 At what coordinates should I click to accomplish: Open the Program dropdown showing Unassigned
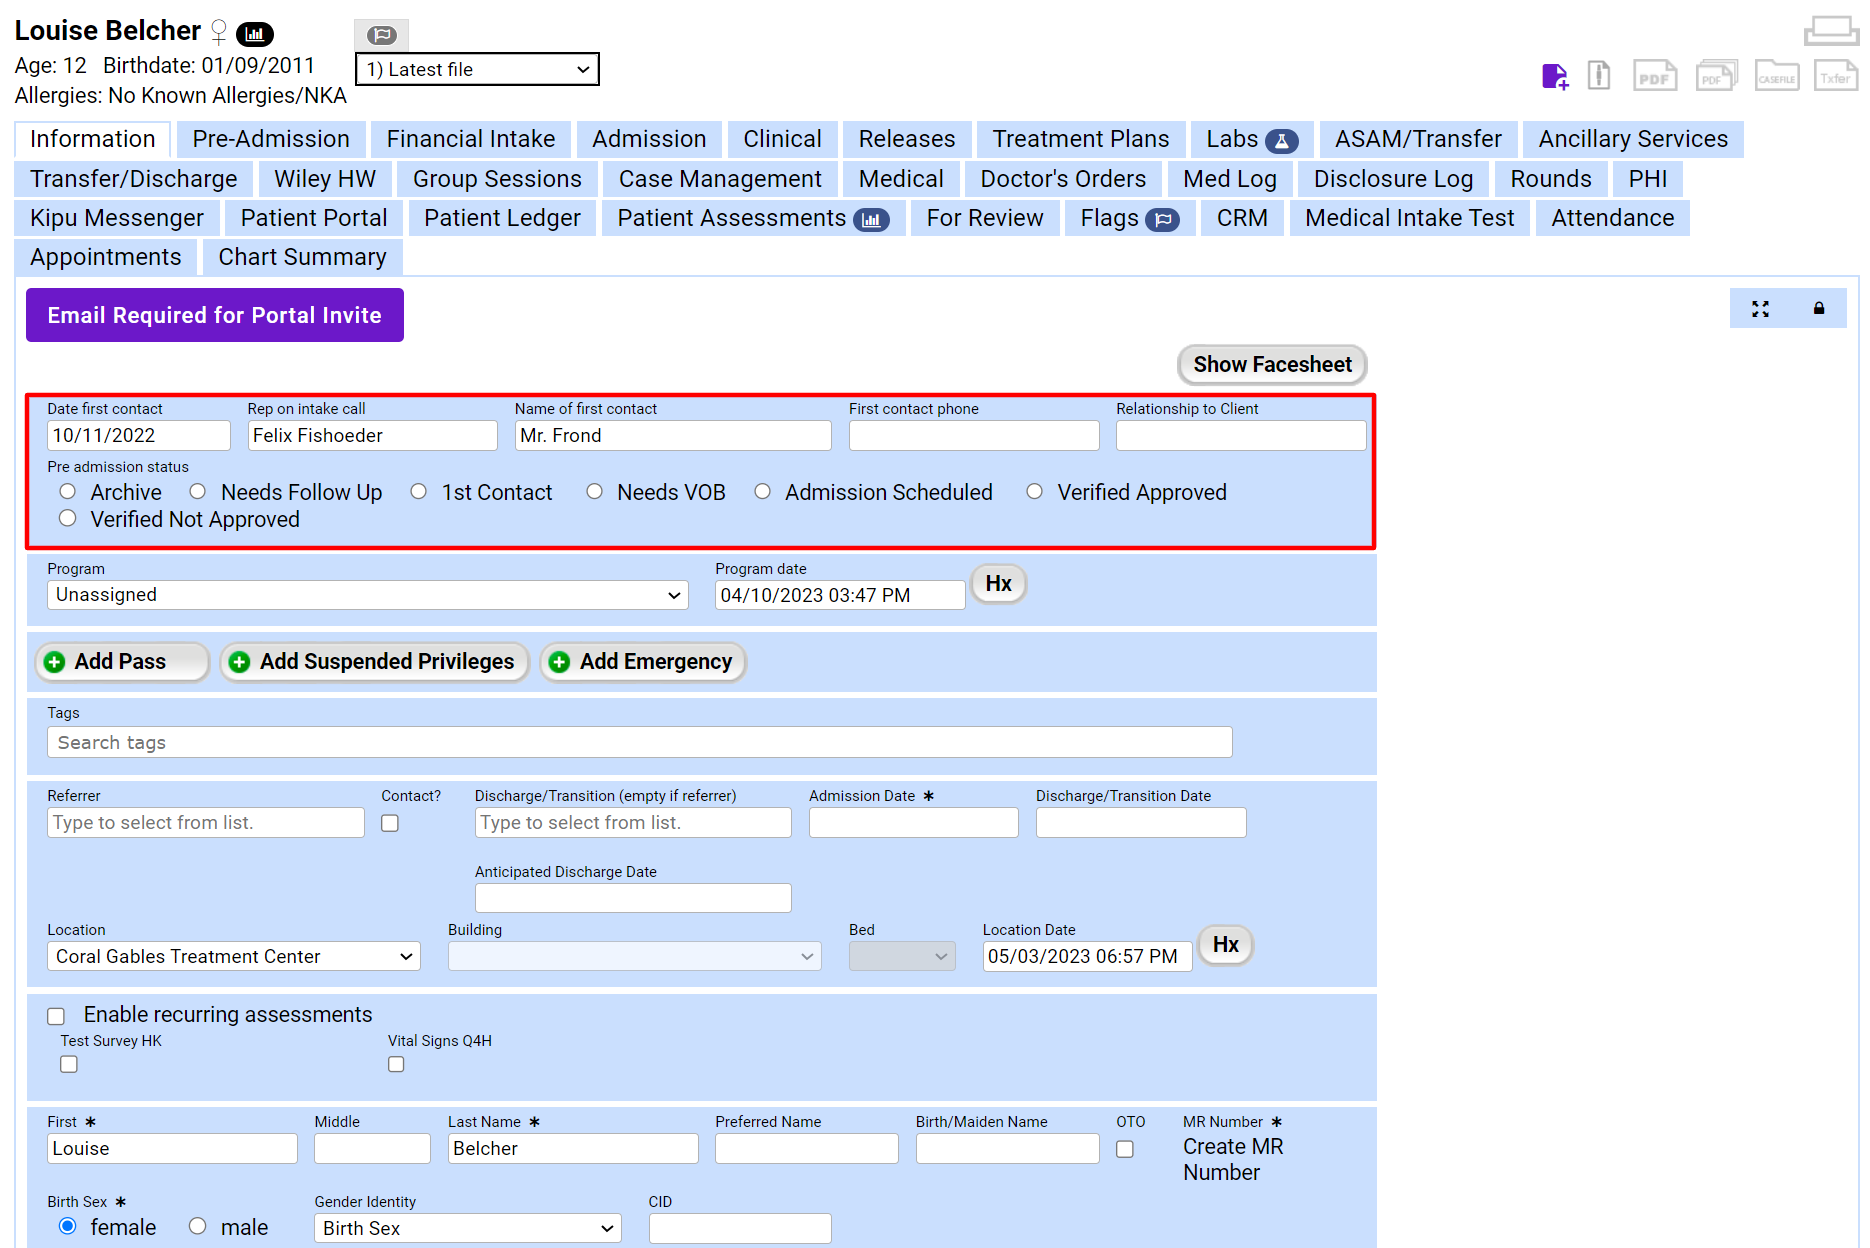pos(367,595)
